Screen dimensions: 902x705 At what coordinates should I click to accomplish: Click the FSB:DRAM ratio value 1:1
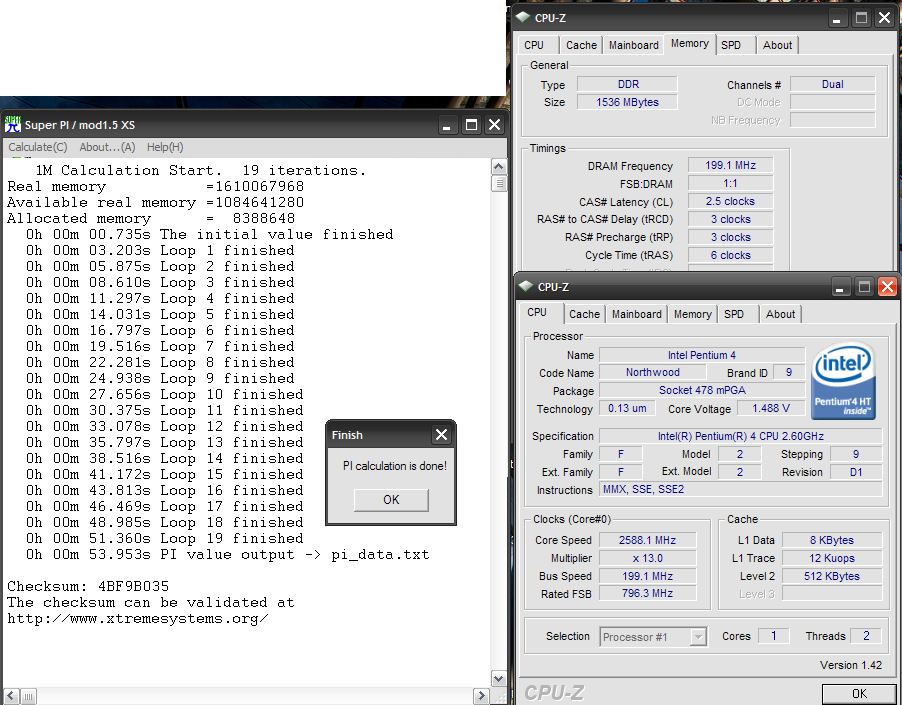click(x=731, y=183)
